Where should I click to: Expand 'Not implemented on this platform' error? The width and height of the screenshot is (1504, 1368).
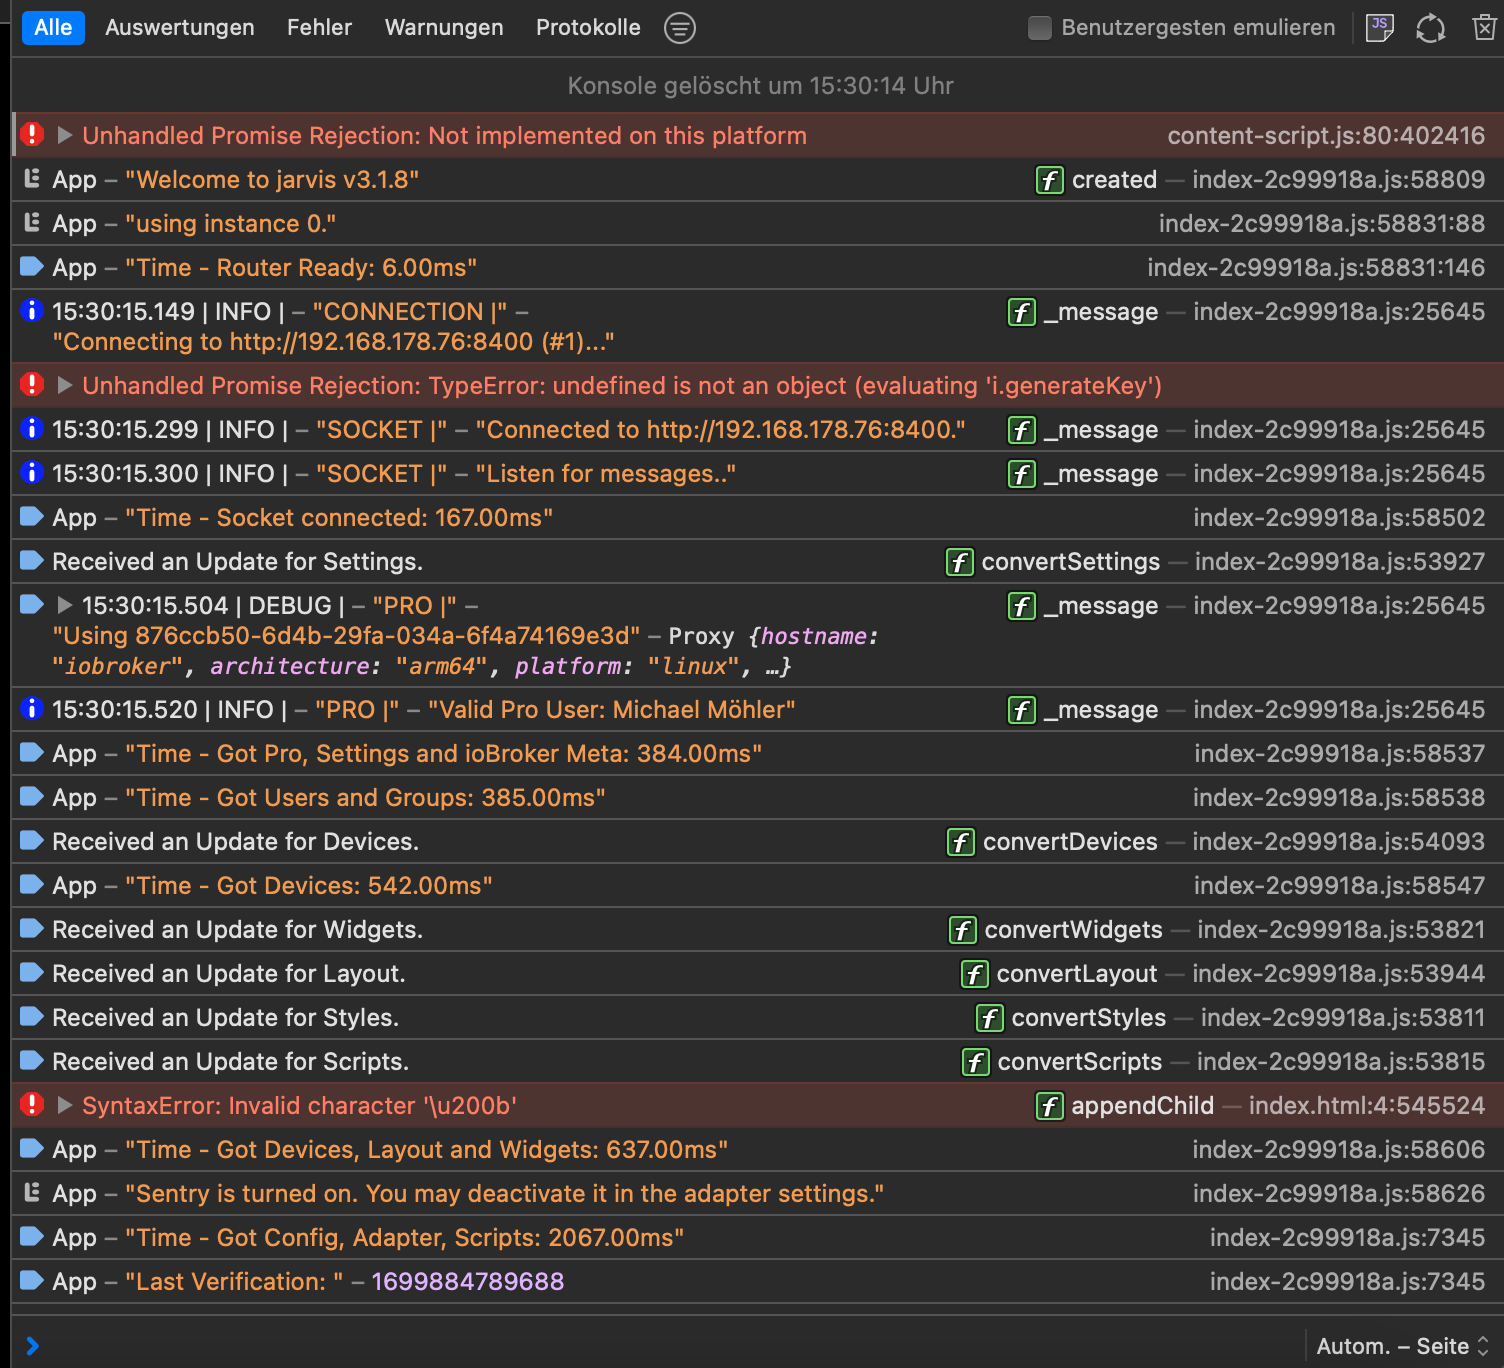[x=65, y=135]
